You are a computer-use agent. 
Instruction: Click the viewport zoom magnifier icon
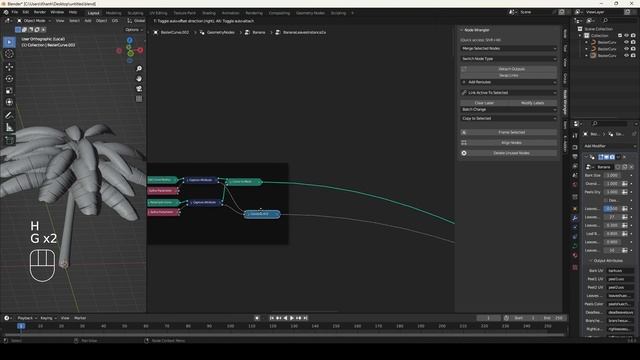[x=139, y=69]
